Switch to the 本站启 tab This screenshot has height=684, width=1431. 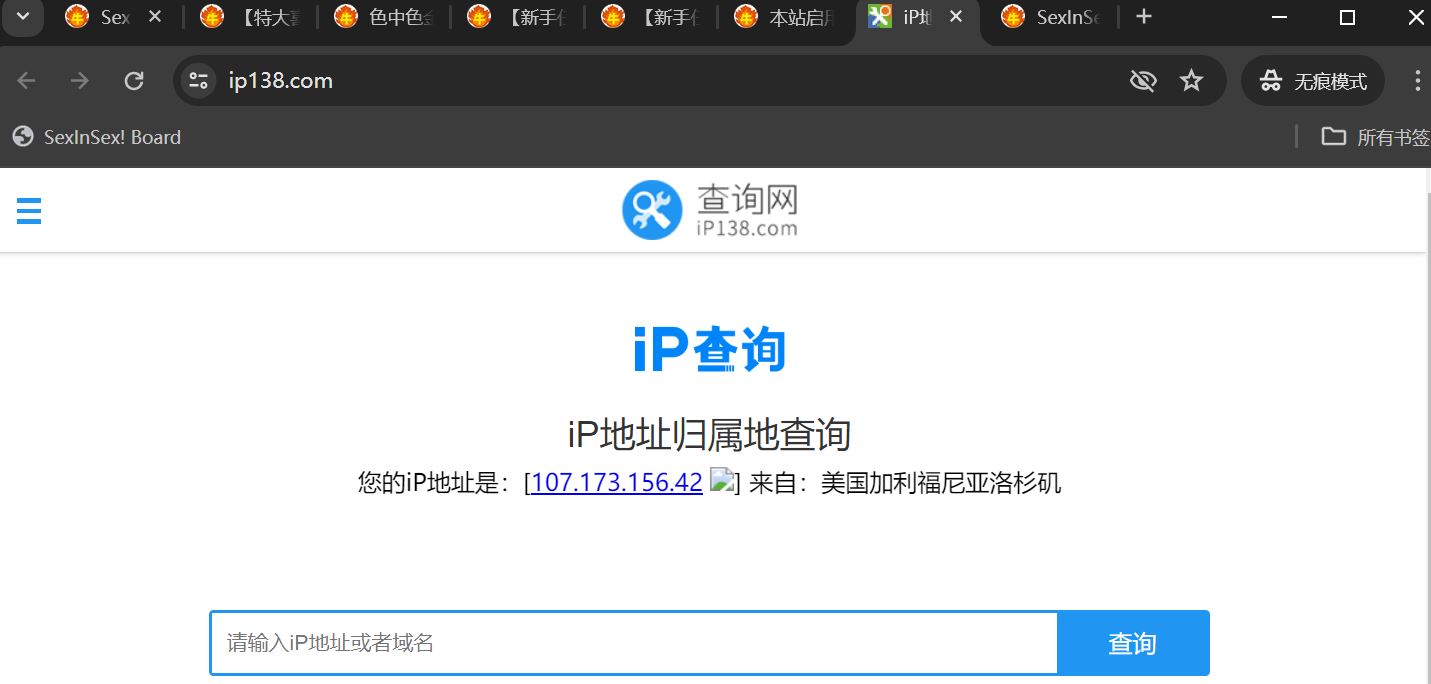point(786,17)
